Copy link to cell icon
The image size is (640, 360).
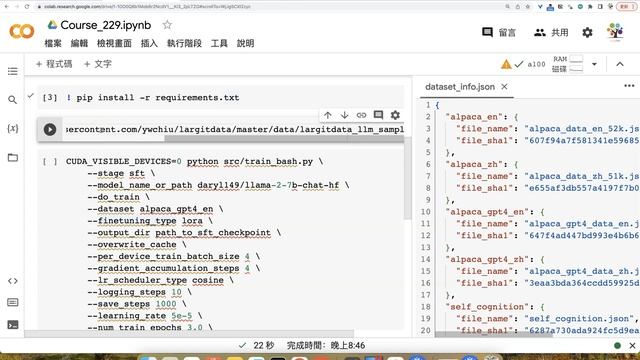pyautogui.click(x=361, y=115)
